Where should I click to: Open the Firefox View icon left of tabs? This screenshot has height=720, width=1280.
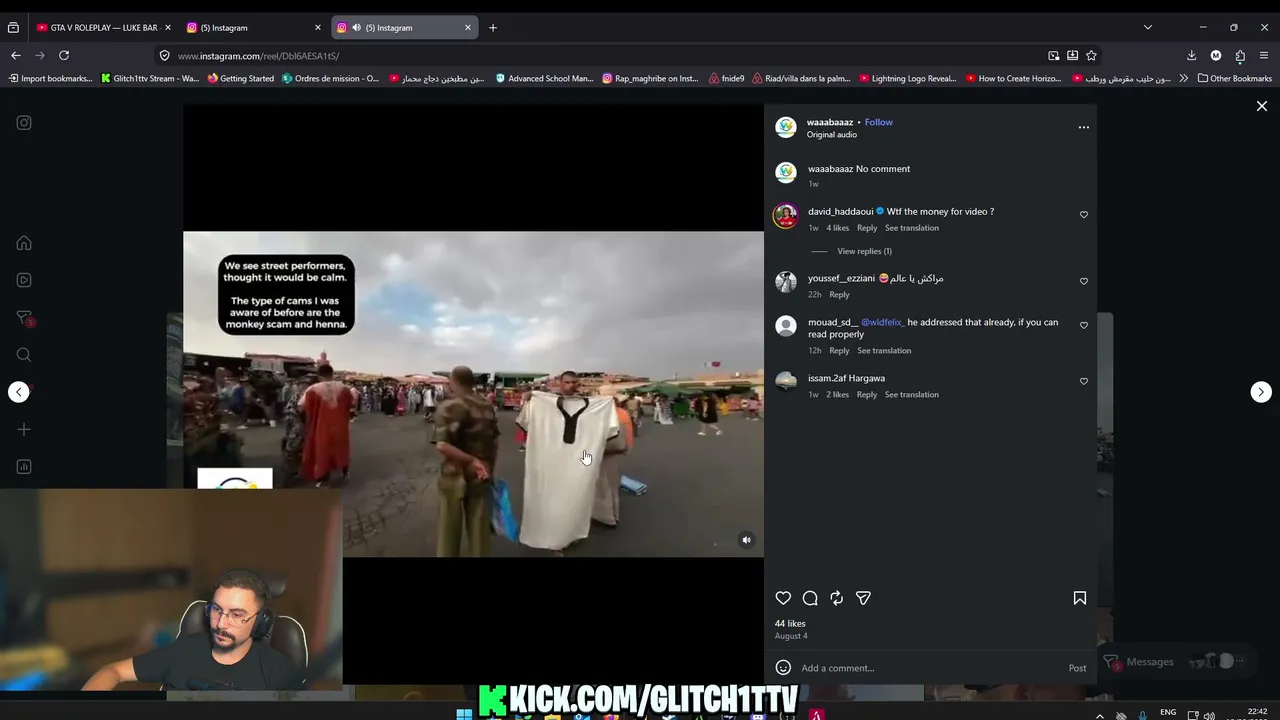coord(13,28)
